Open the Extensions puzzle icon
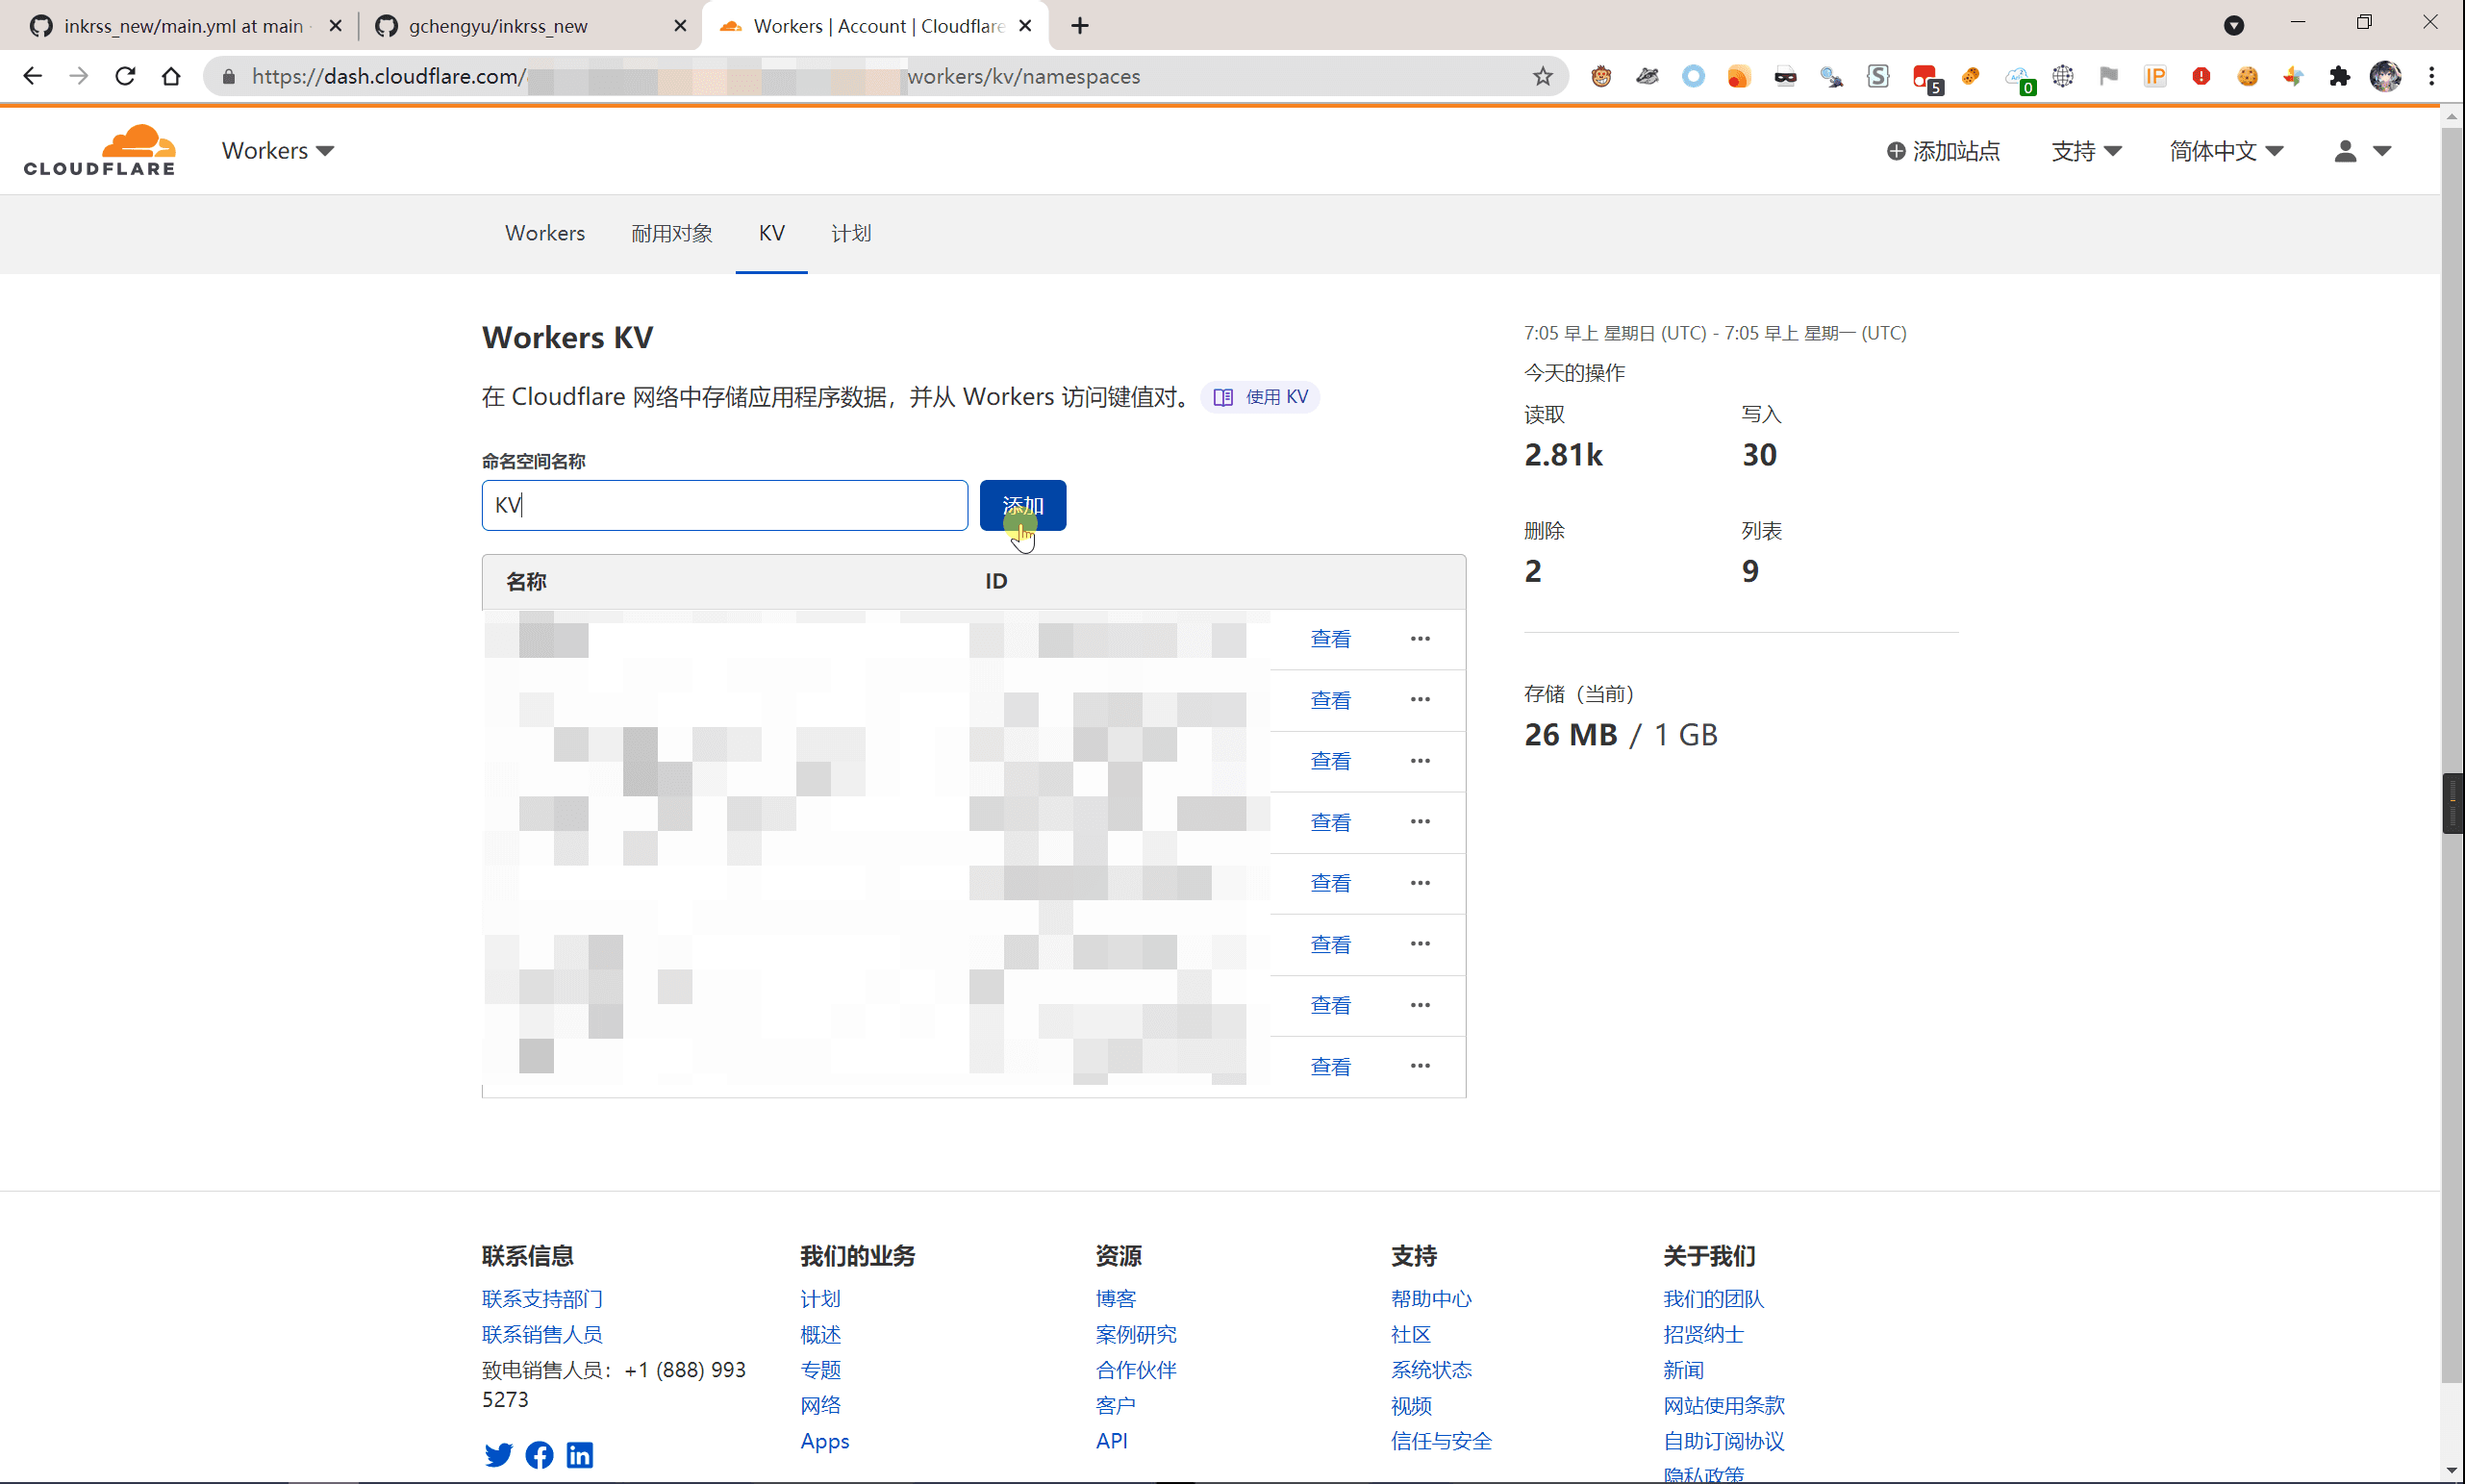The width and height of the screenshot is (2465, 1484). coord(2339,76)
